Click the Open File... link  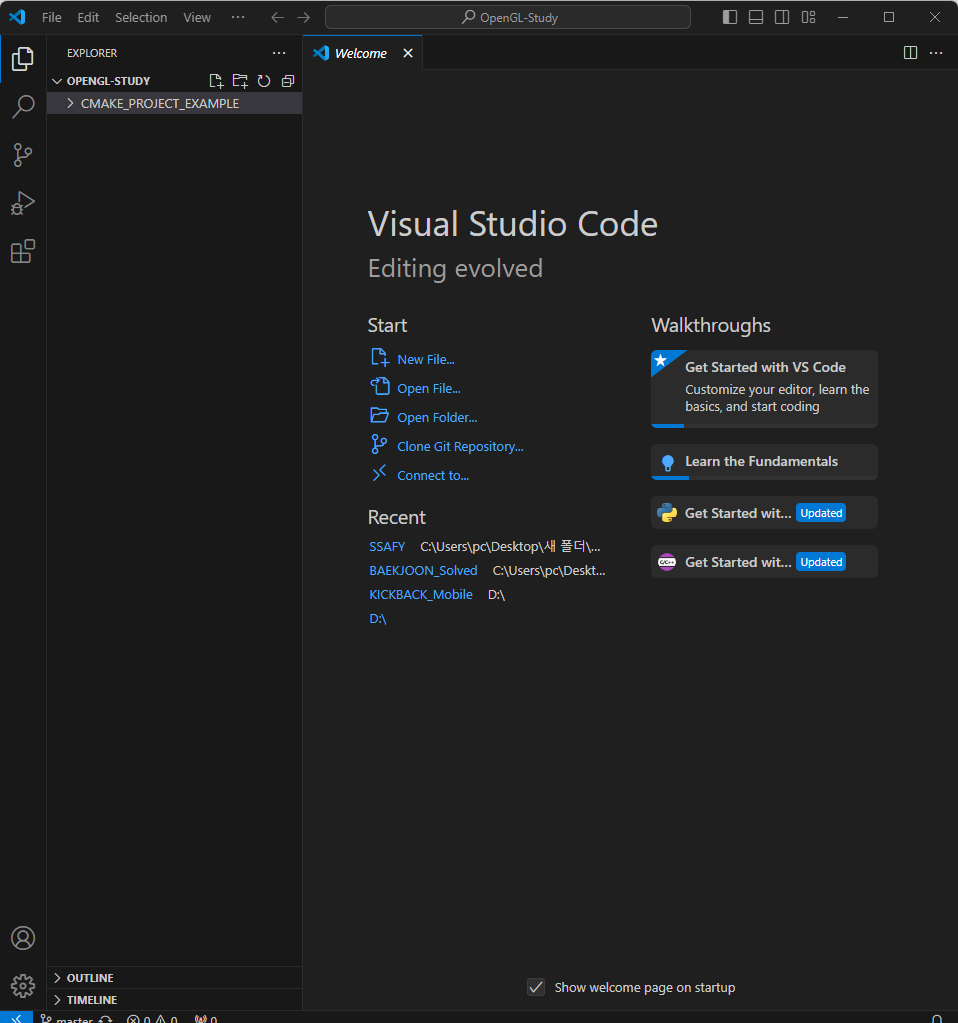tap(429, 388)
